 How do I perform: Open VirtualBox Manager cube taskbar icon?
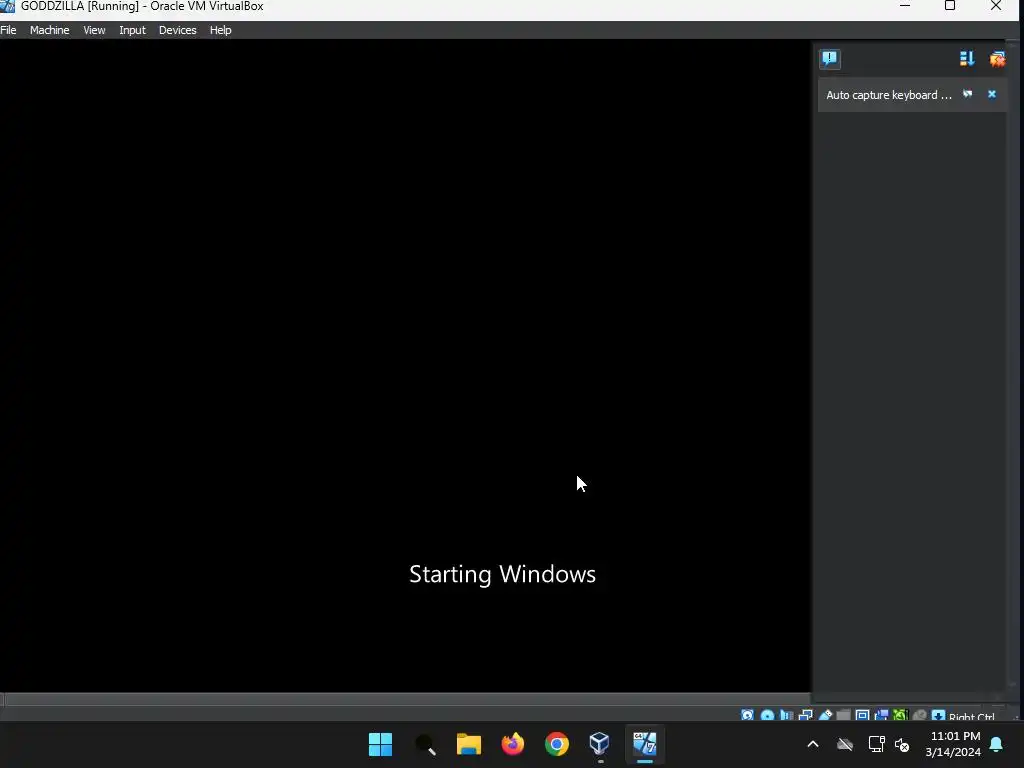pos(600,744)
